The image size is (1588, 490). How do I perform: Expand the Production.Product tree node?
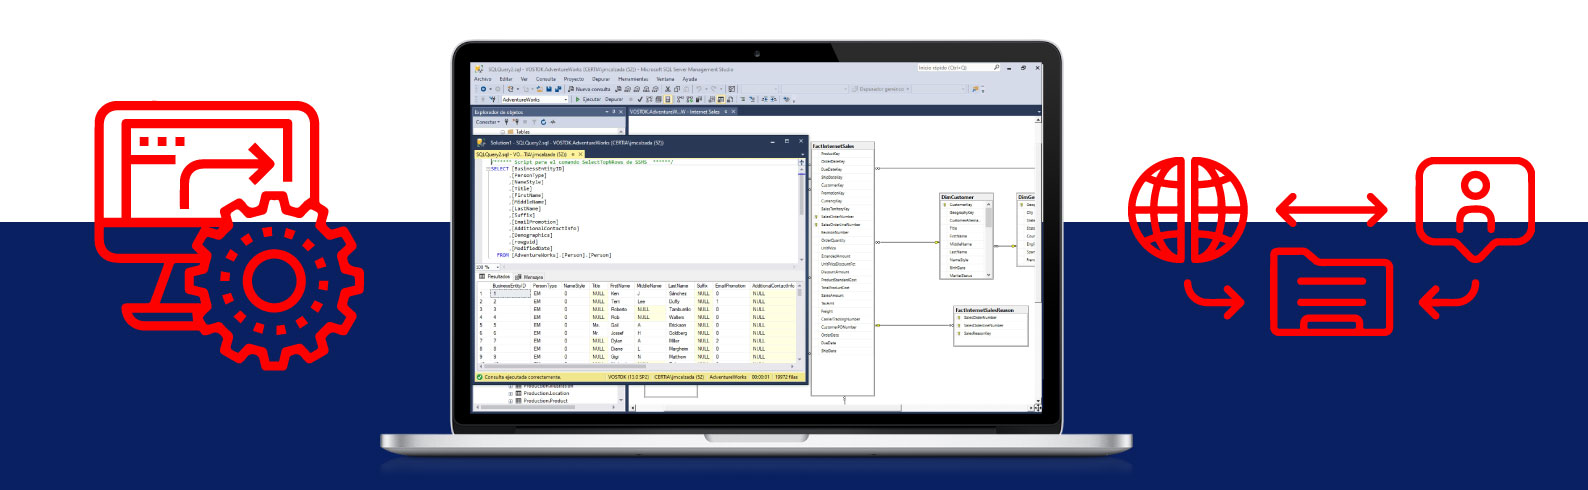tap(511, 401)
